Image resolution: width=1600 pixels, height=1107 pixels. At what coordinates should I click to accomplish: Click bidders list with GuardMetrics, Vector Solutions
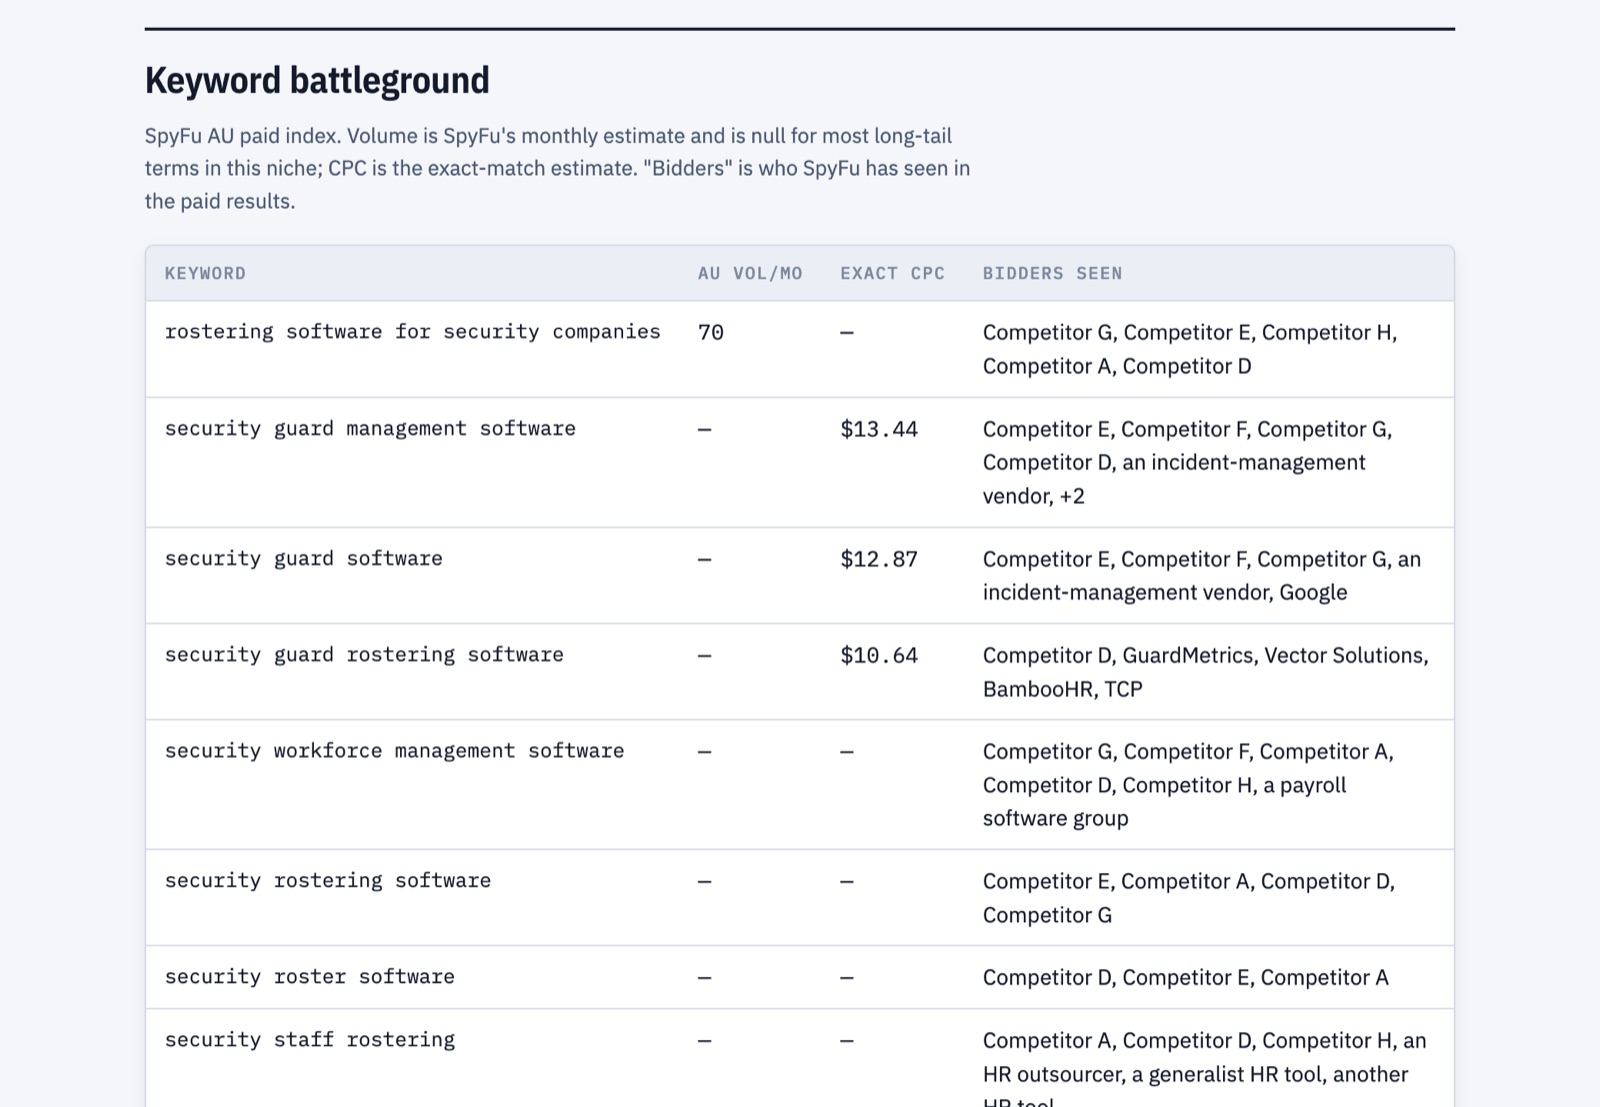1205,672
